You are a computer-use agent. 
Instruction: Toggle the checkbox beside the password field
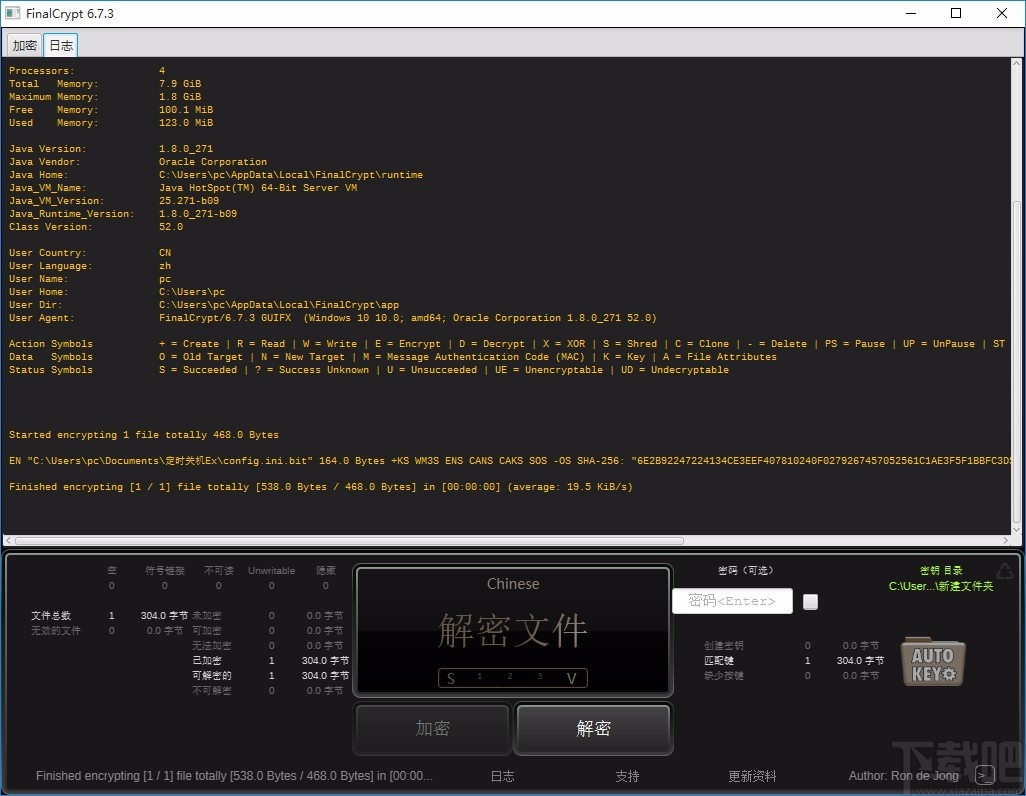click(x=810, y=601)
